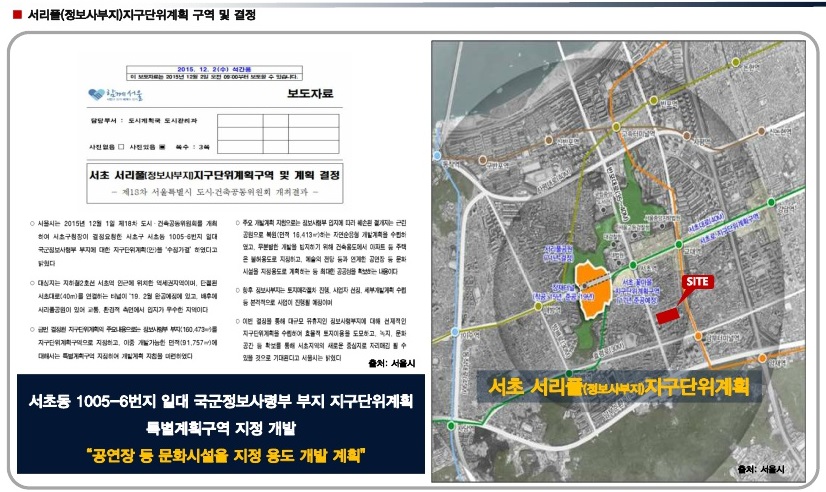Click the boxed title 서초 서리풀(정보사부지)지구단위계획구역 및 계획 결정
This screenshot has height=492, width=826.
[x=215, y=175]
